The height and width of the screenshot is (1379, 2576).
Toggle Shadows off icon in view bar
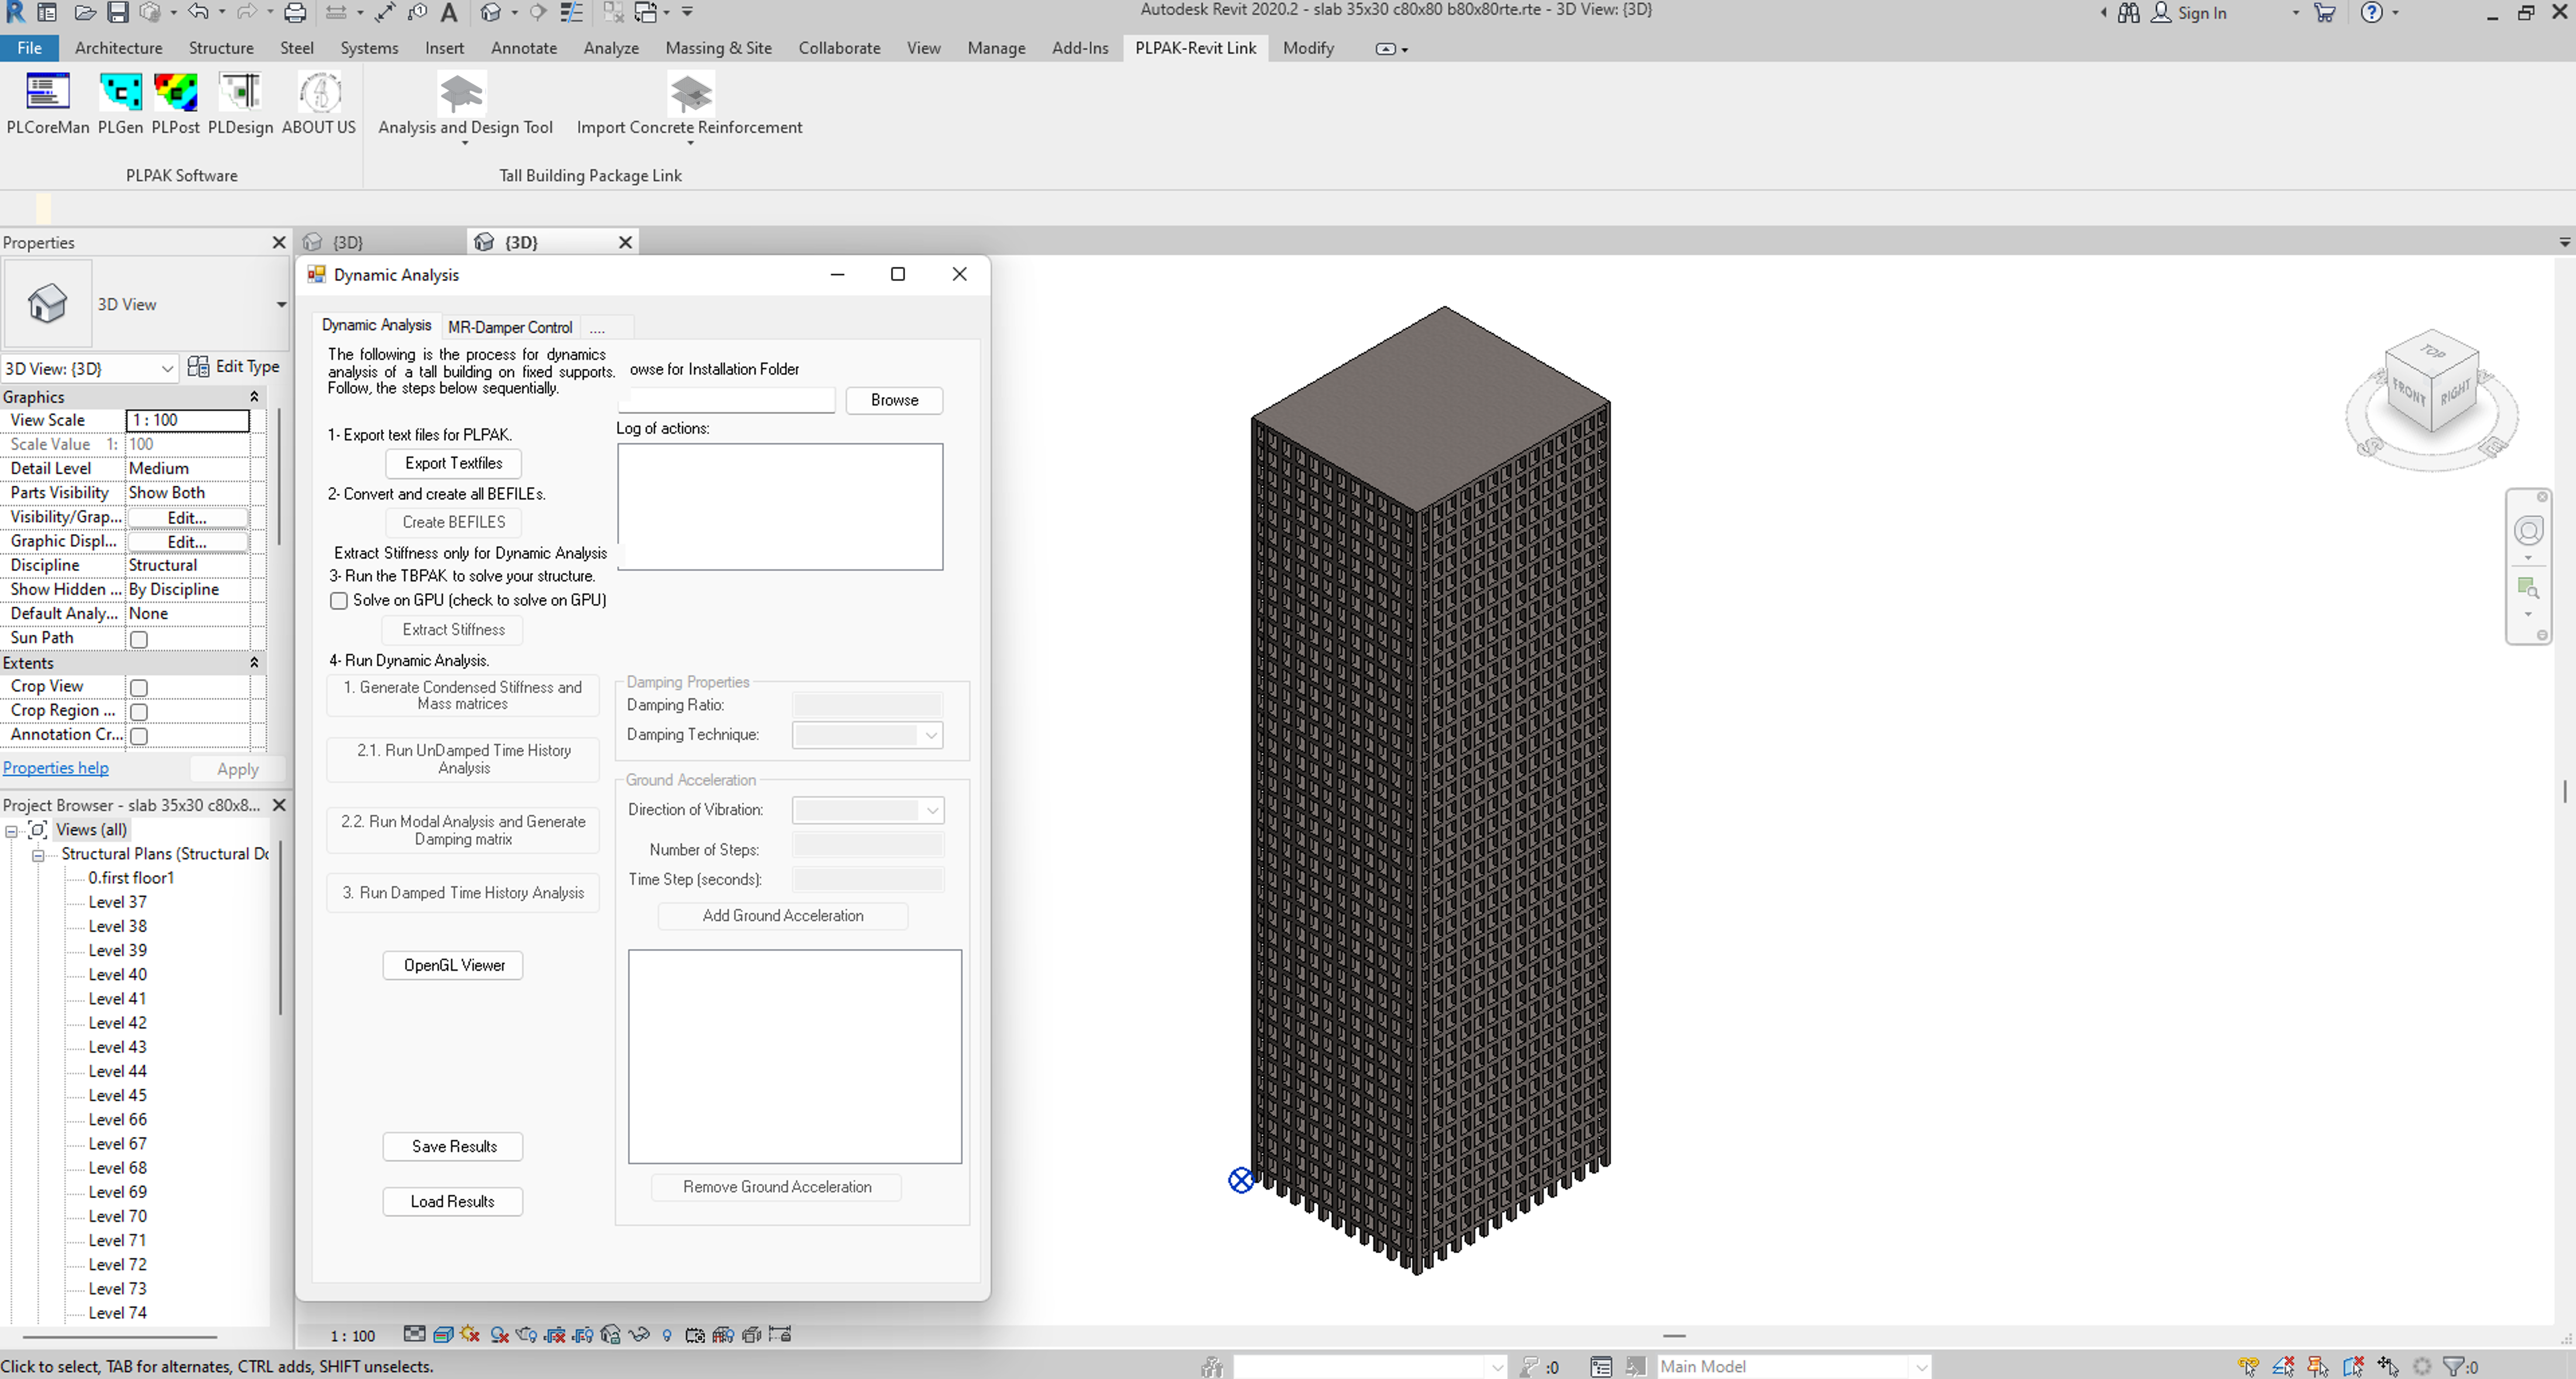pos(499,1334)
